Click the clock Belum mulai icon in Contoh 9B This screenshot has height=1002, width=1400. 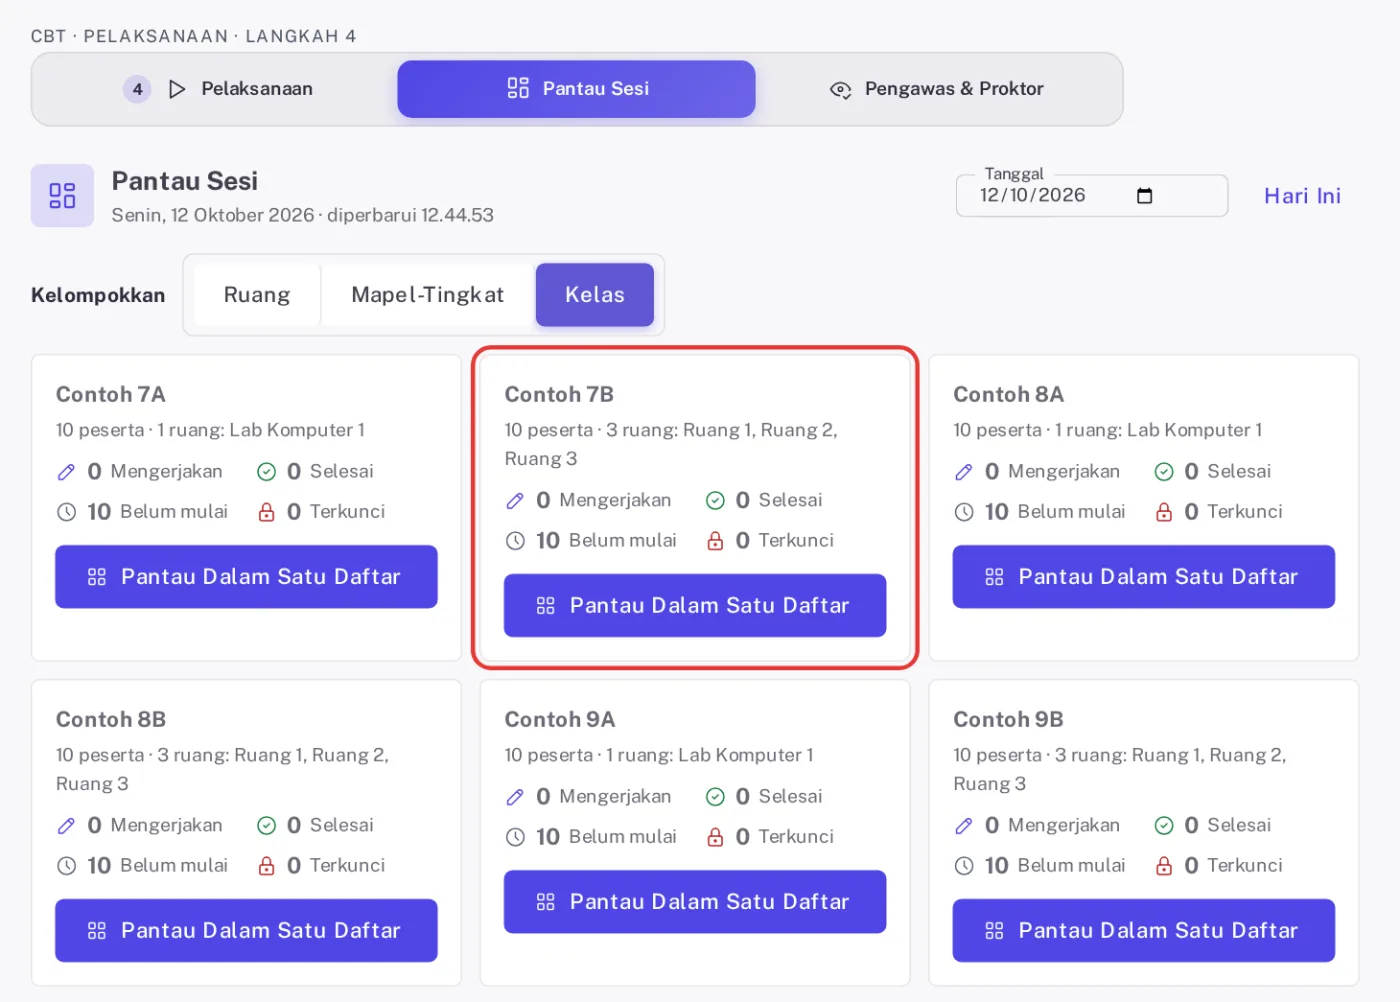tap(964, 866)
